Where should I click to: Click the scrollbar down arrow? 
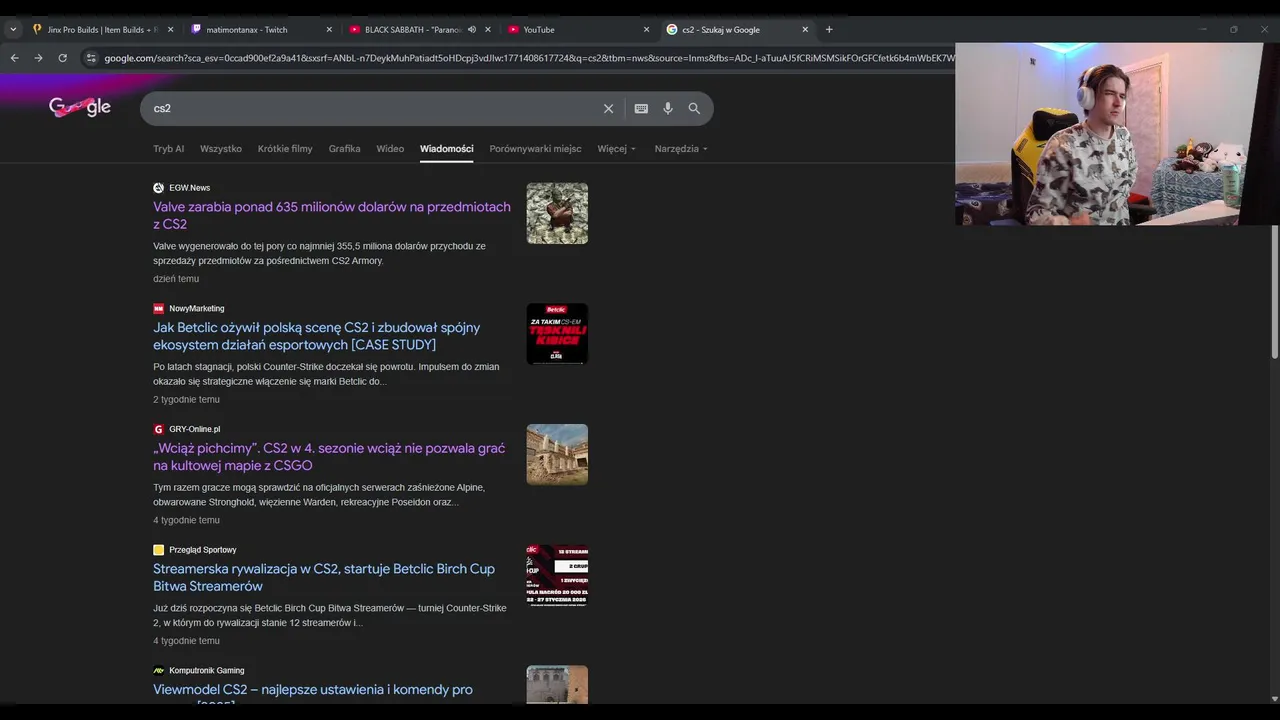coord(1274,698)
